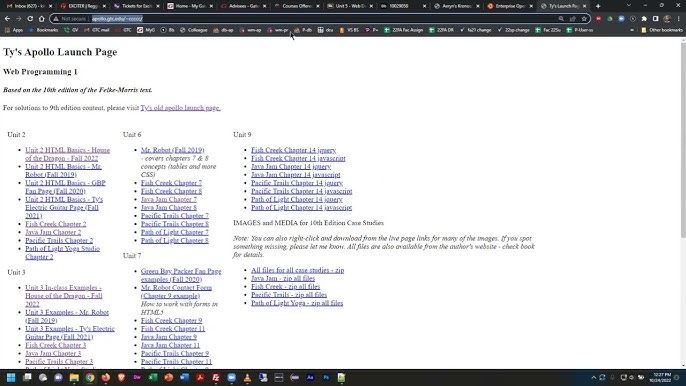Switch to the Enterprise Open tab
Image resolution: width=686 pixels, height=386 pixels.
[x=511, y=6]
